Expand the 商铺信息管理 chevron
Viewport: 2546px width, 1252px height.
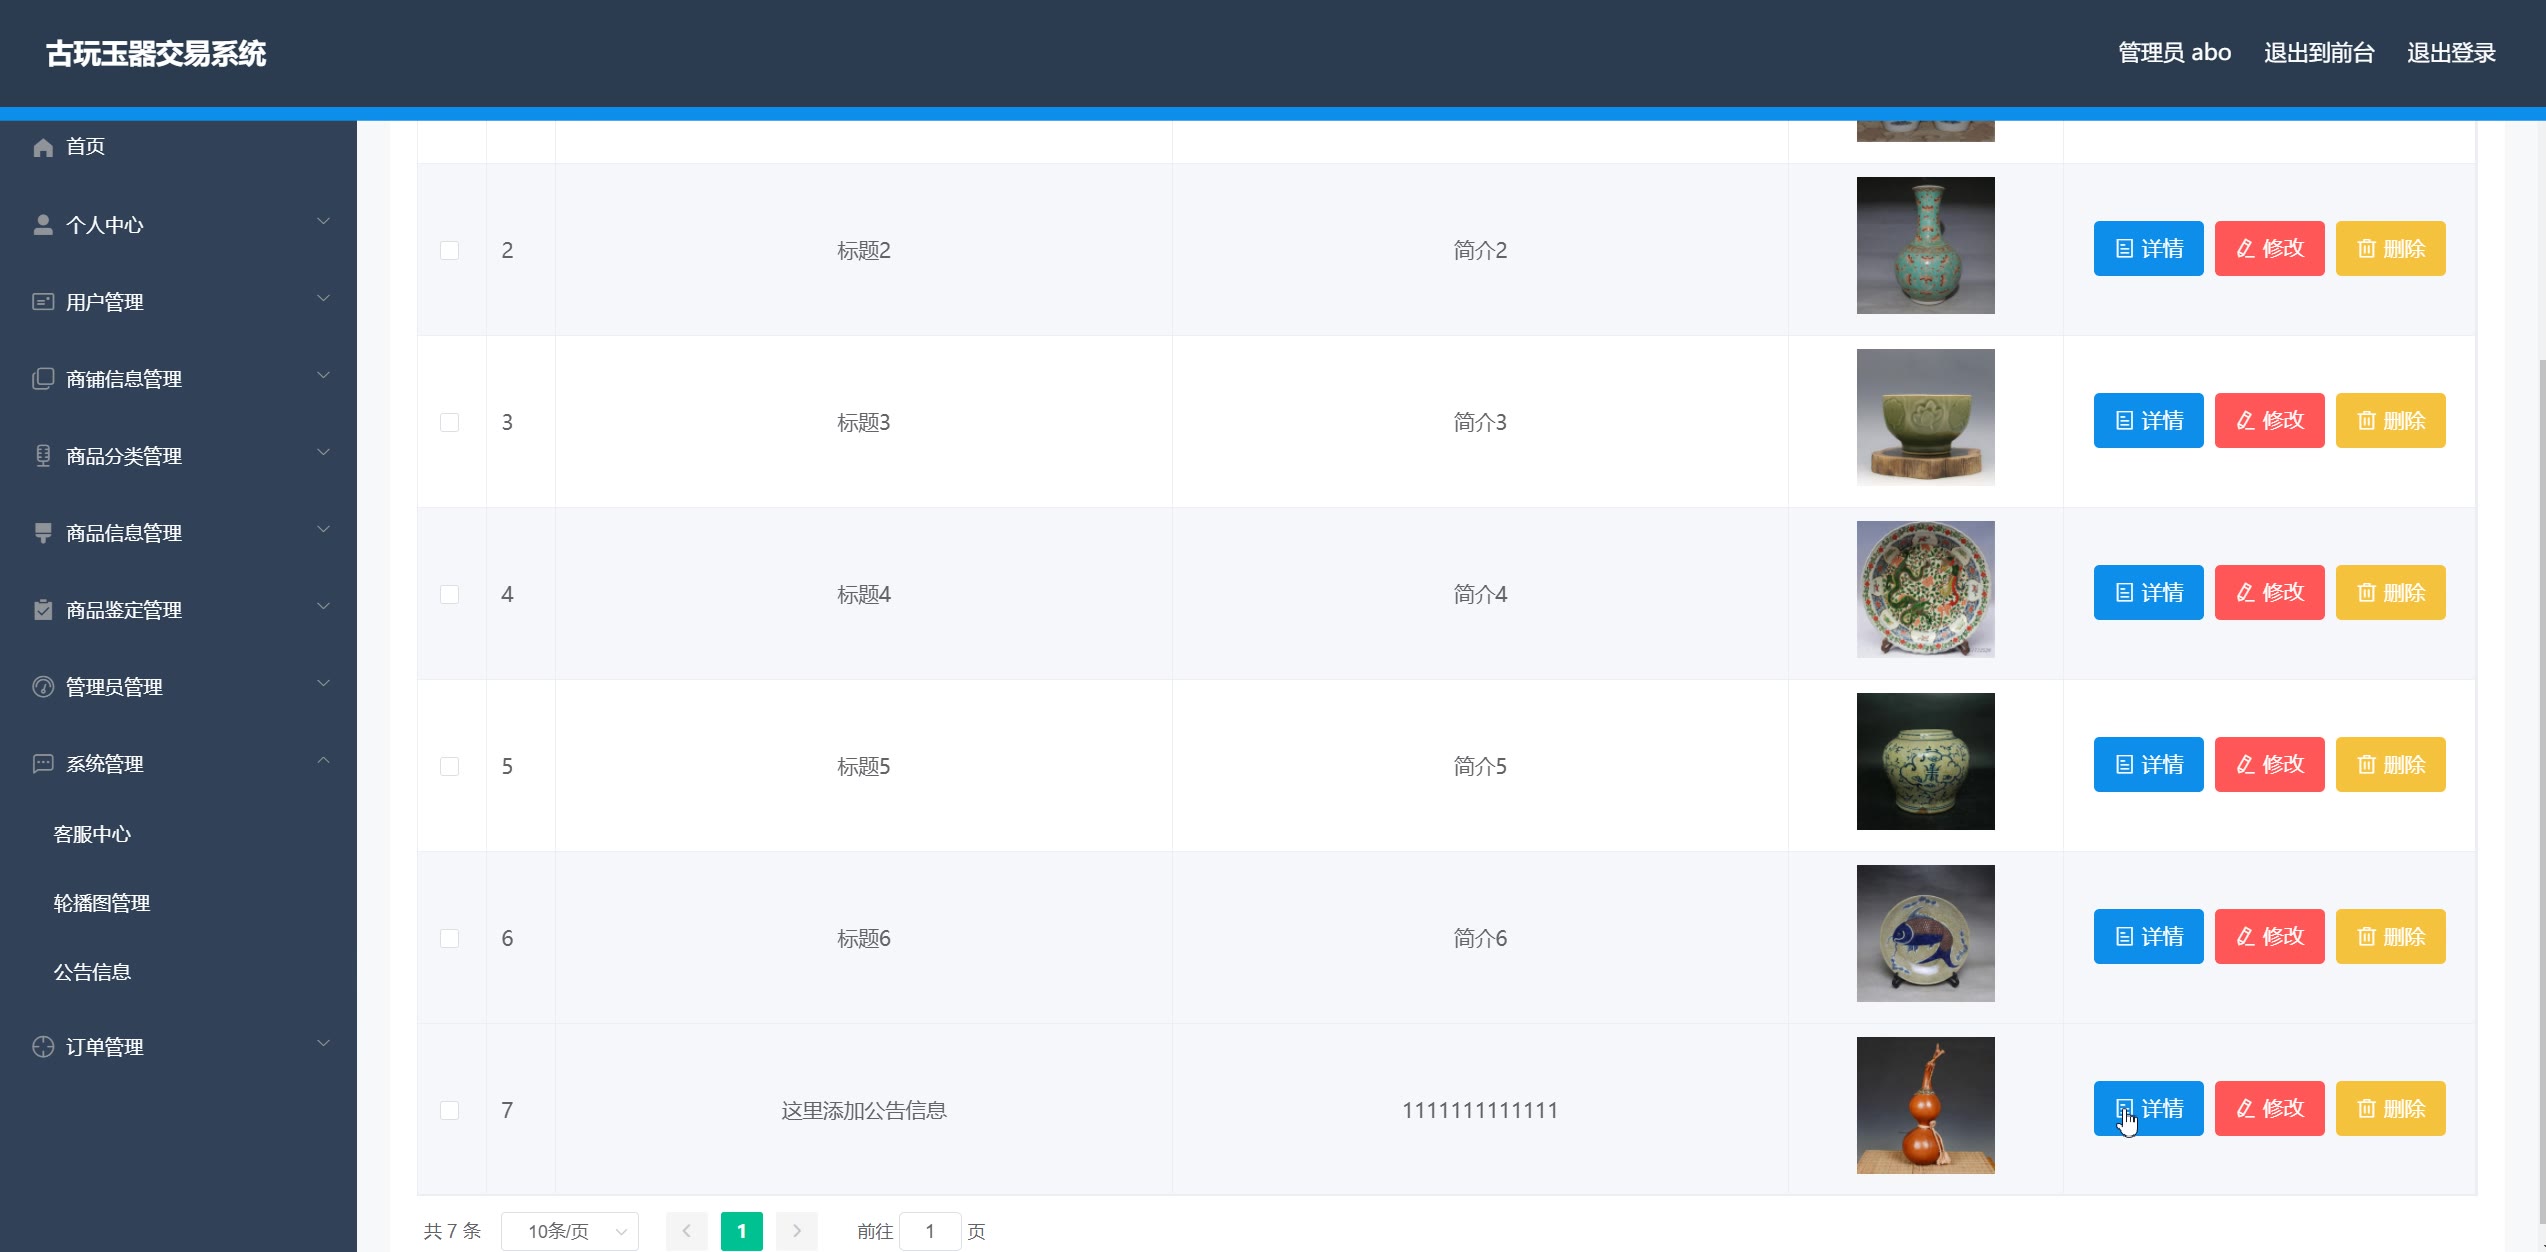point(323,375)
